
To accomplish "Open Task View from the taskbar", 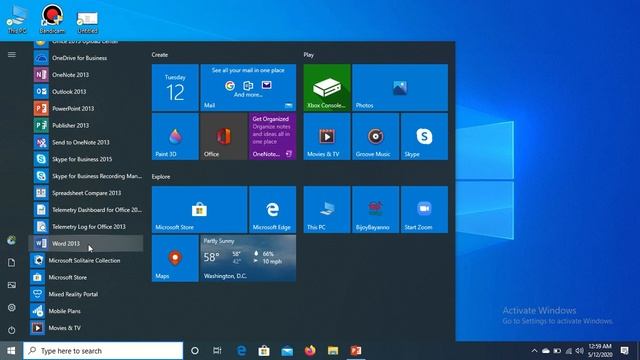I will (x=217, y=351).
